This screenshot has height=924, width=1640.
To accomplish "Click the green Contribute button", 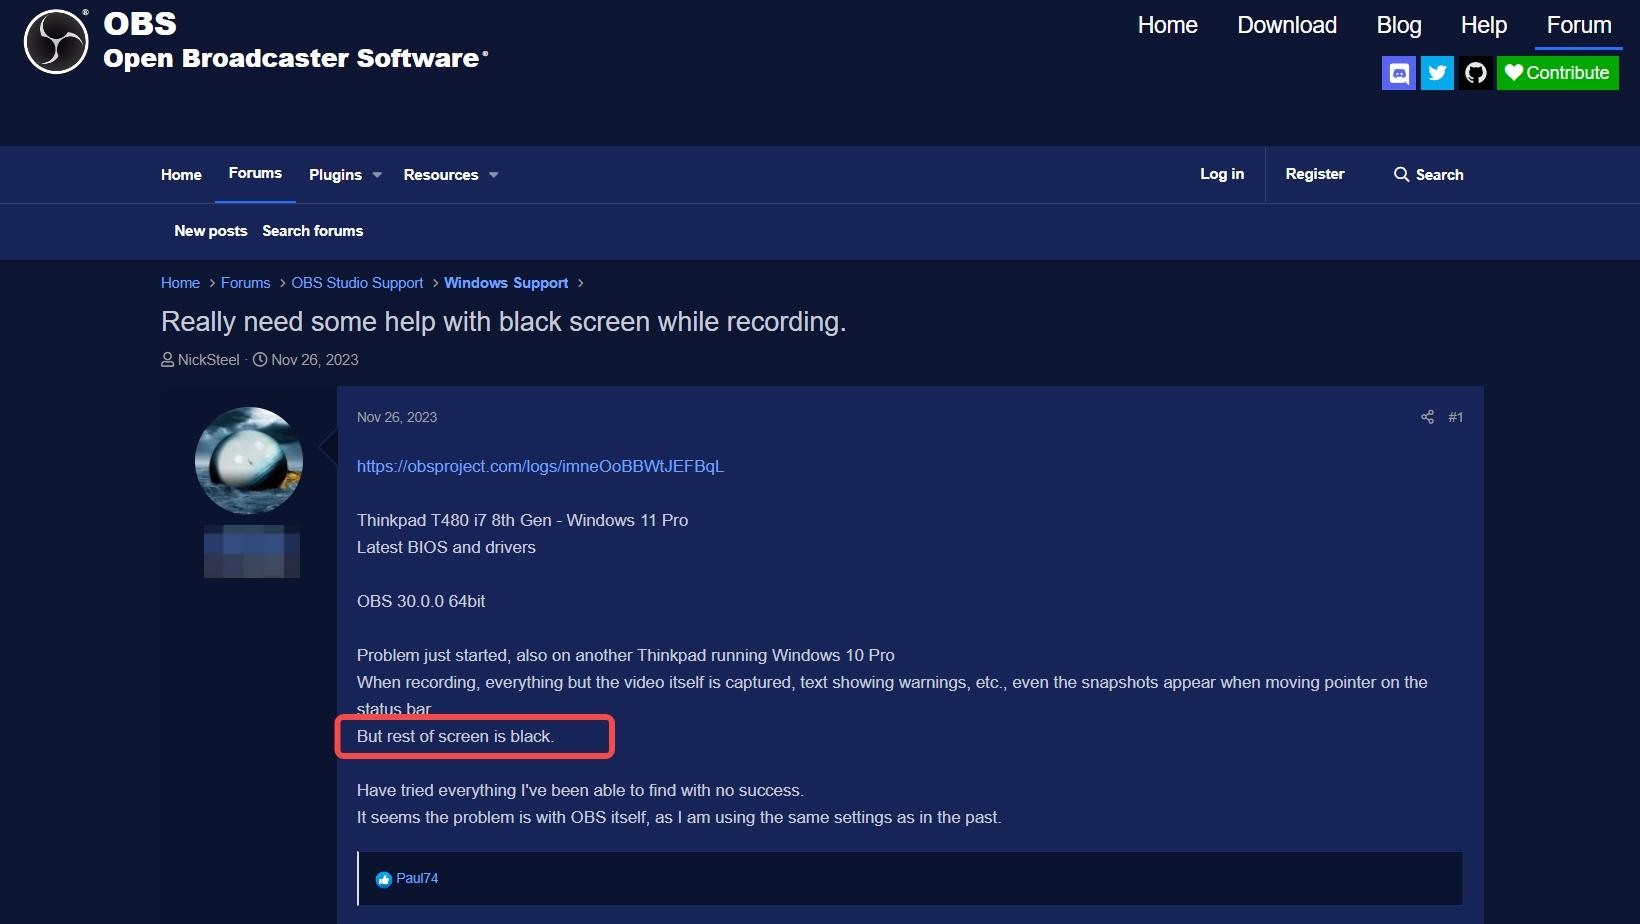I will (1558, 73).
